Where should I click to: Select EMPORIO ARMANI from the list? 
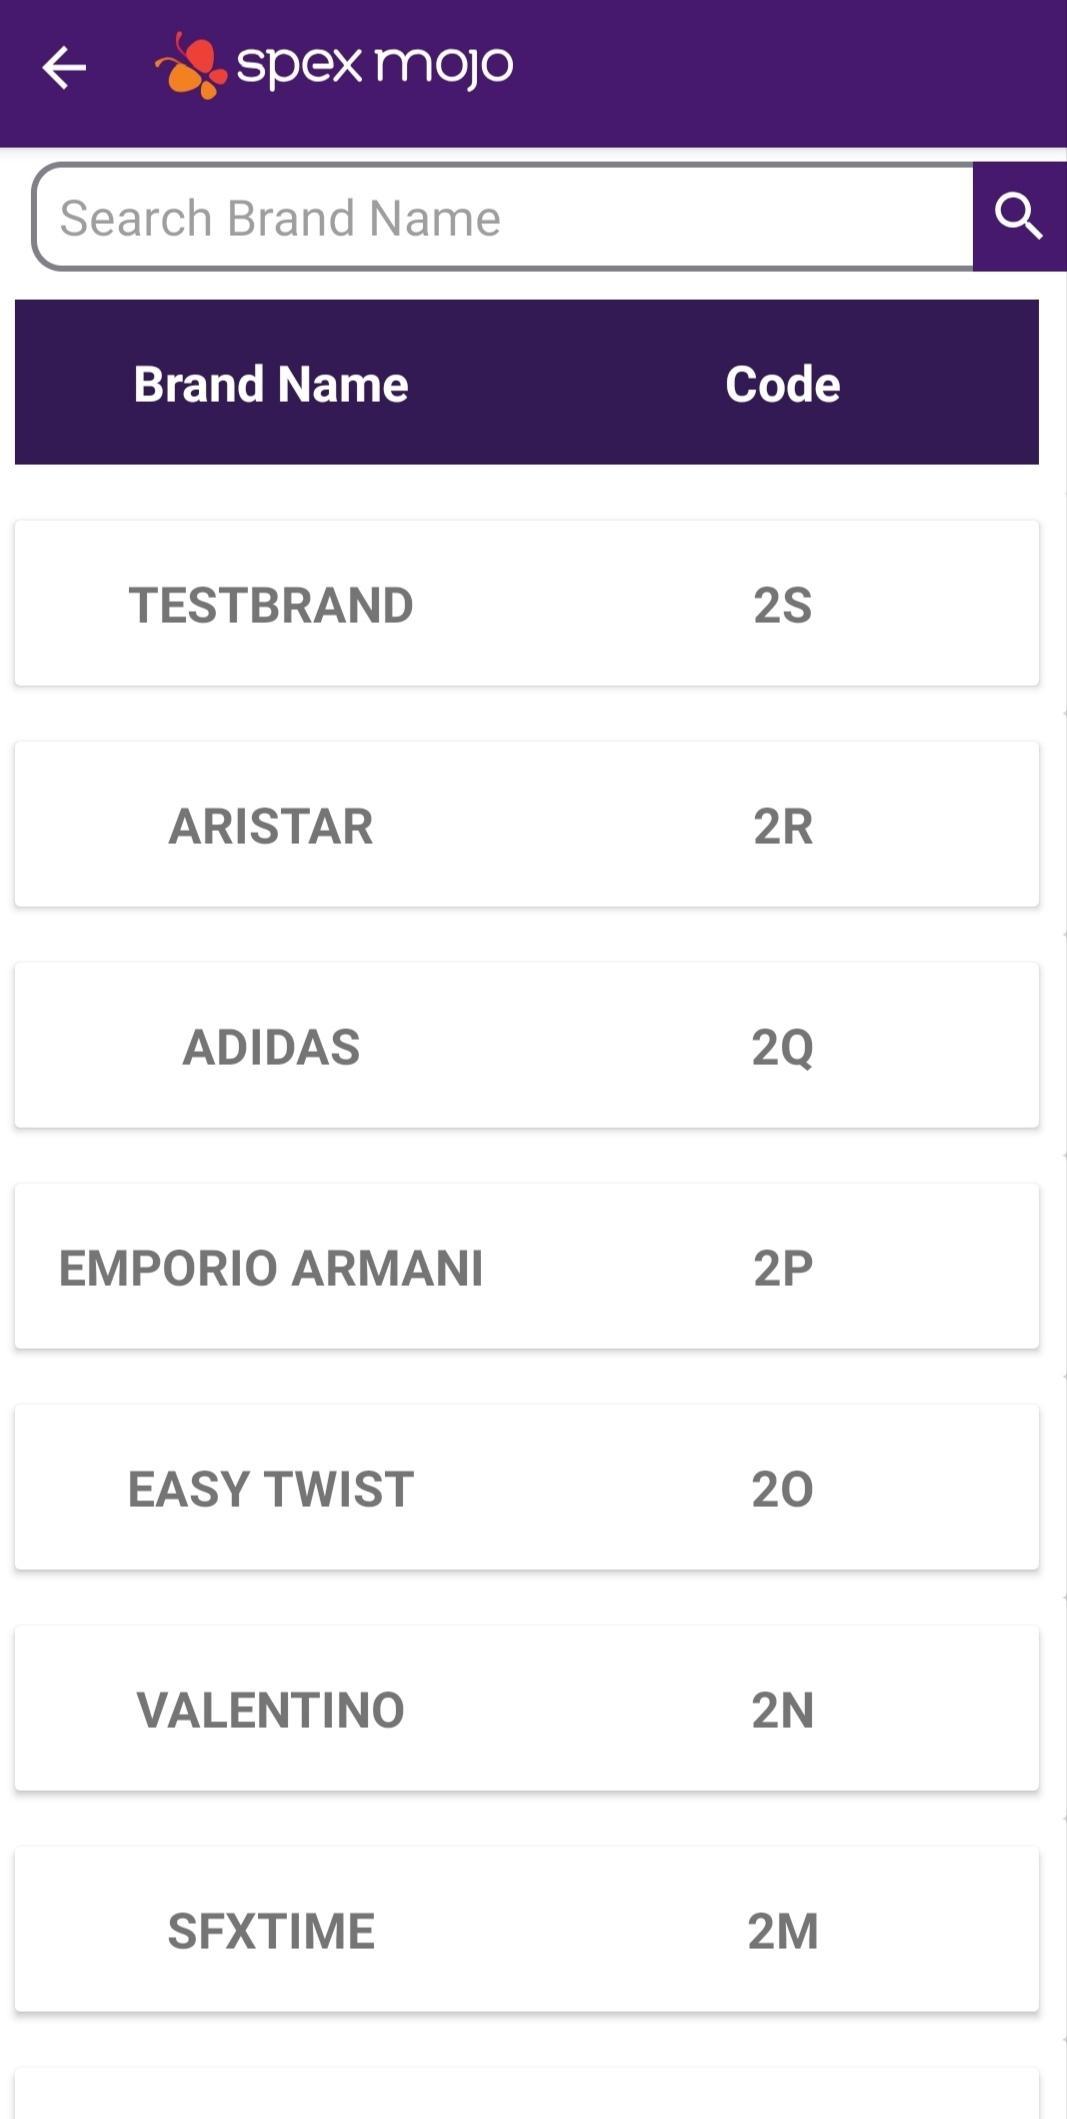(x=527, y=1266)
